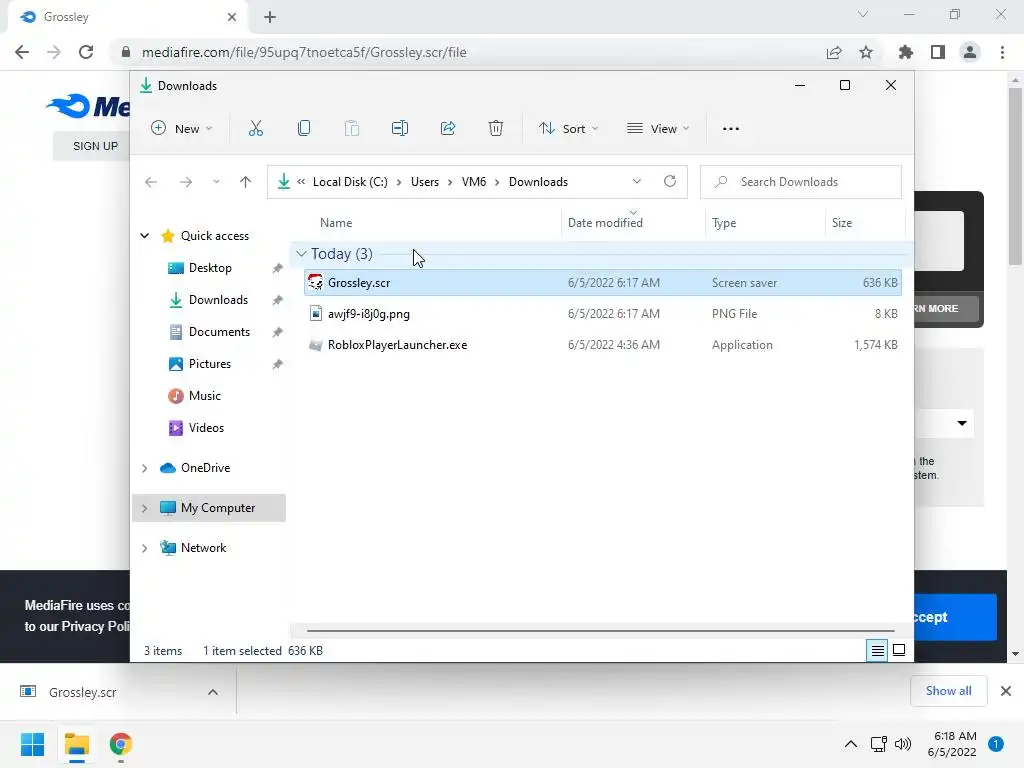Open the Chrome profile avatar
The width and height of the screenshot is (1024, 768).
click(970, 52)
